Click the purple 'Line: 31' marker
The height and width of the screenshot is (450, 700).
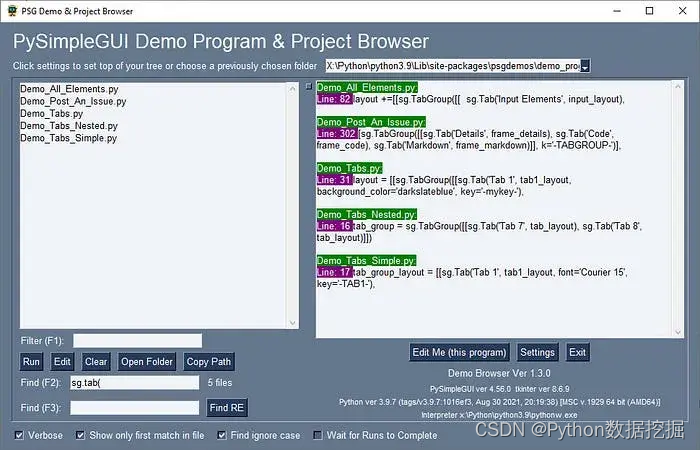coord(334,180)
